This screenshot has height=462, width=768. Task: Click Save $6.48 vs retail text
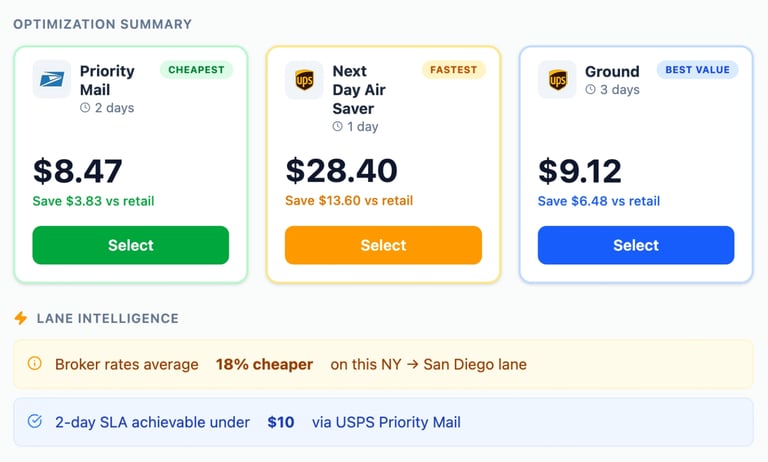click(x=599, y=201)
